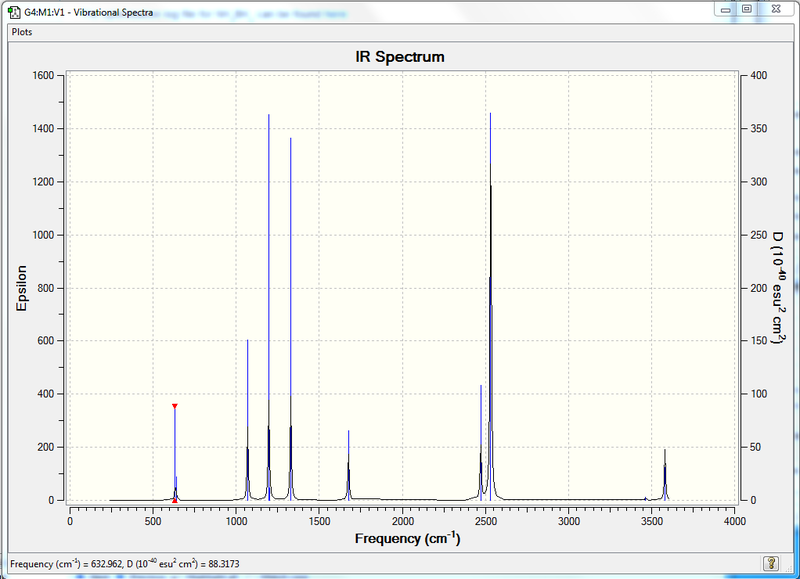The height and width of the screenshot is (579, 800).
Task: Click the Frequency (cm-1) x-axis label
Action: [x=408, y=538]
